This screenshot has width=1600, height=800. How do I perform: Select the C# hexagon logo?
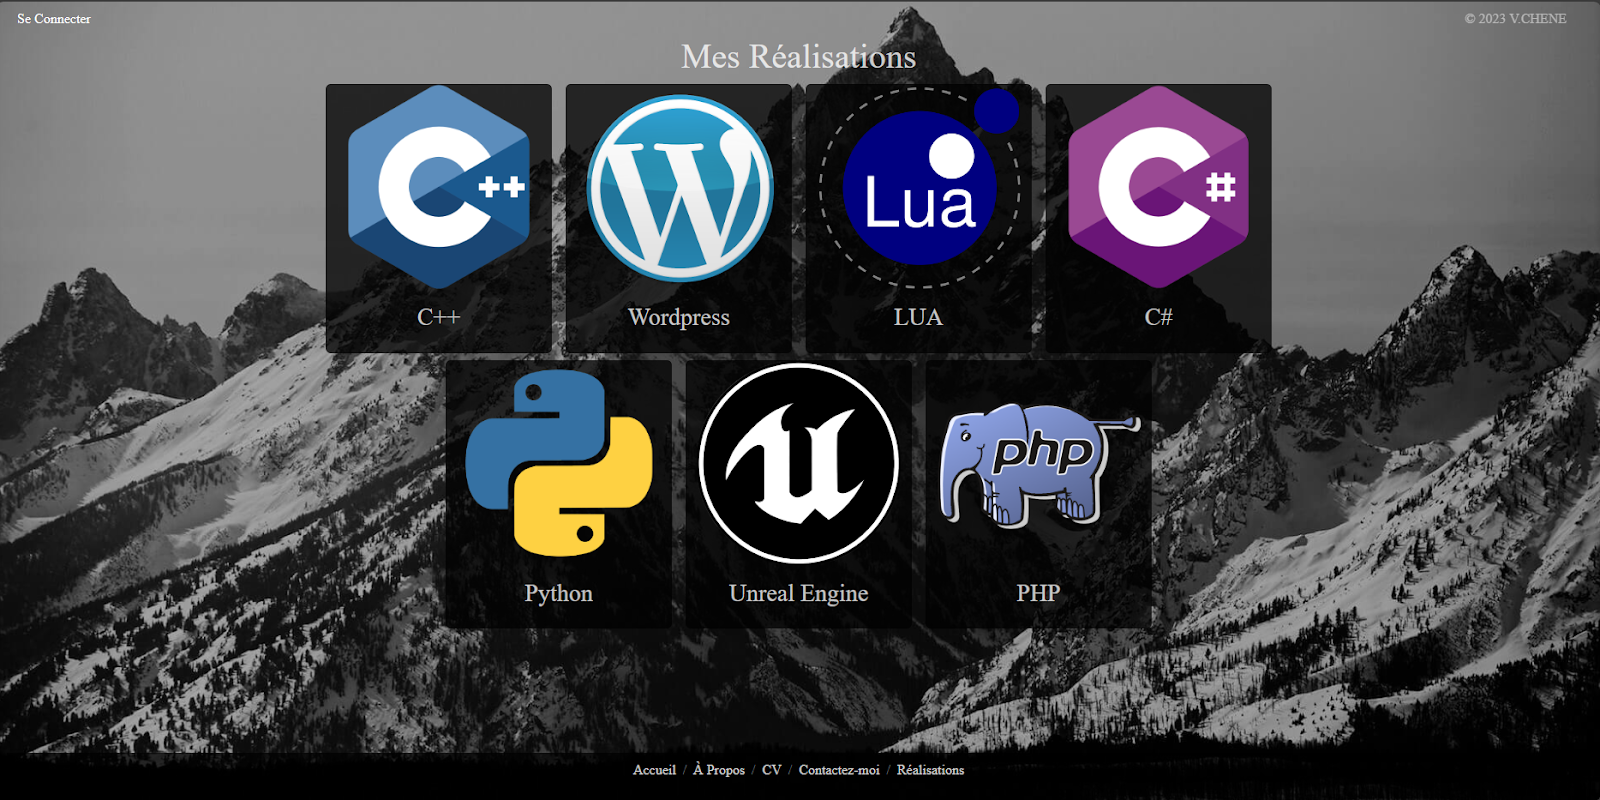(x=1158, y=187)
